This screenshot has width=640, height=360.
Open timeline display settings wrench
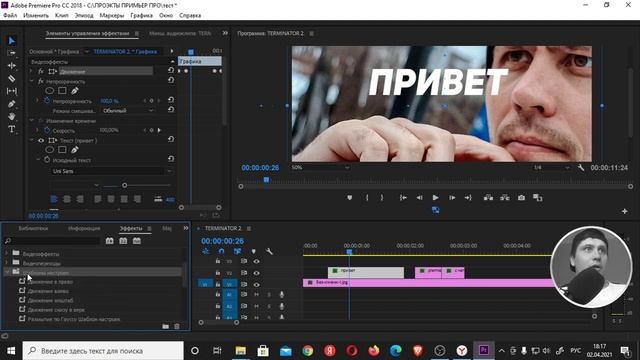pyautogui.click(x=269, y=251)
